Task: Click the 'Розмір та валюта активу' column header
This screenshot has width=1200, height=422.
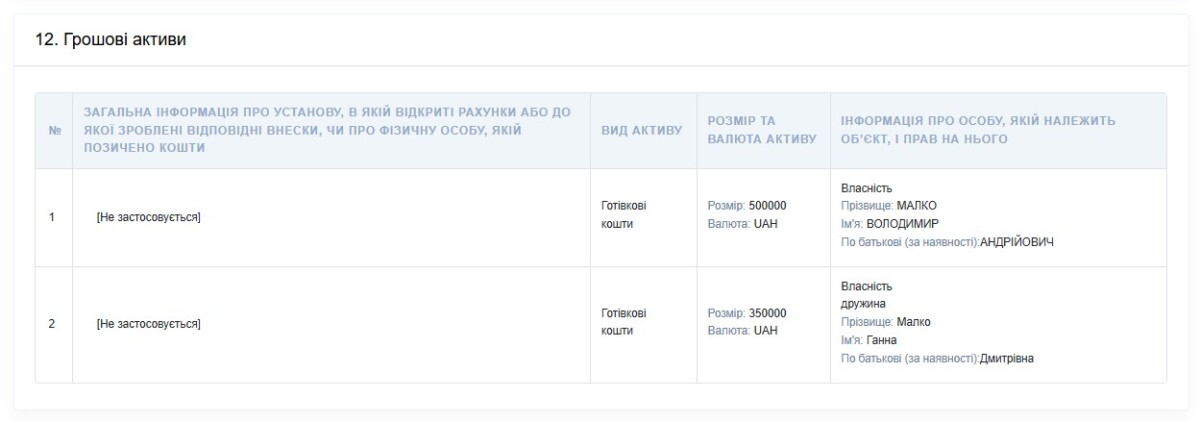Action: [762, 130]
